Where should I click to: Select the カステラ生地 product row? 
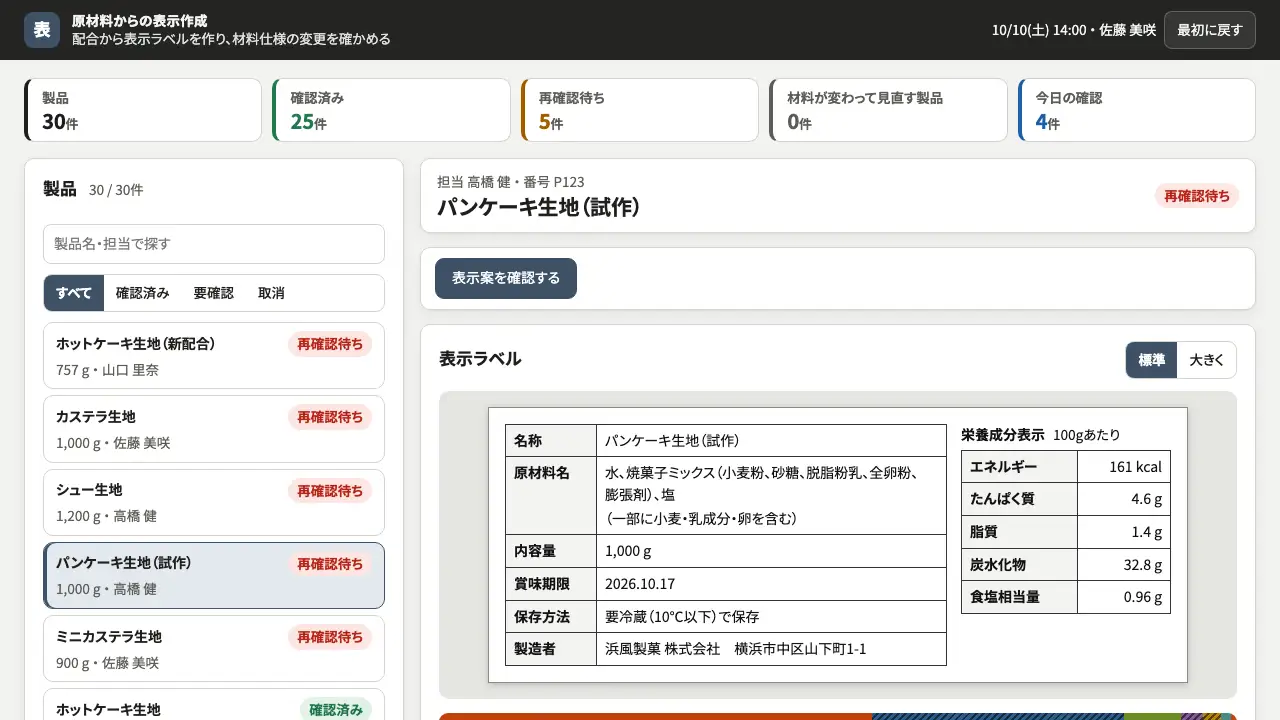click(x=214, y=429)
